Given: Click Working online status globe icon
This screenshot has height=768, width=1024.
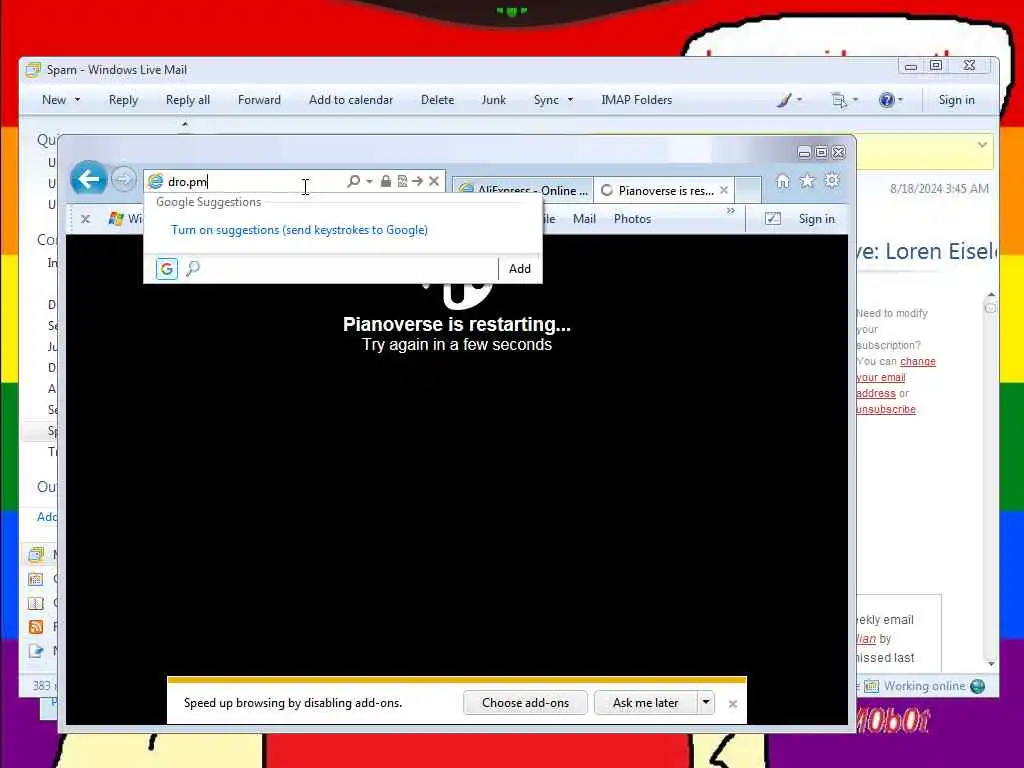Looking at the screenshot, I should pos(978,686).
